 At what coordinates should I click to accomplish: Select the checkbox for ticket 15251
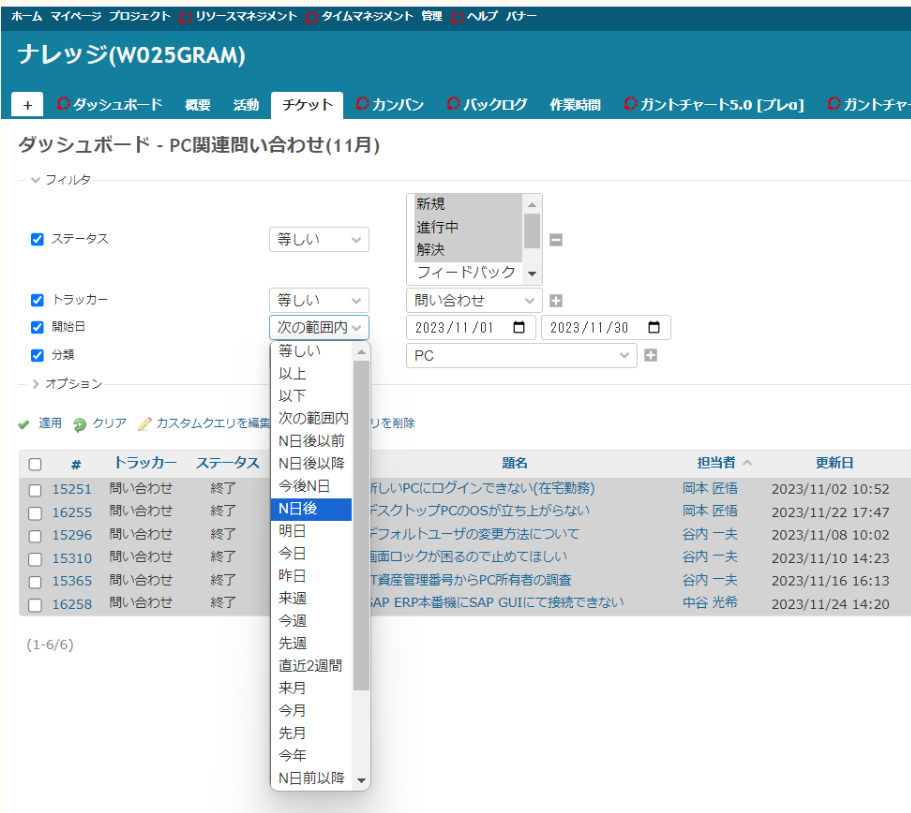pos(35,489)
